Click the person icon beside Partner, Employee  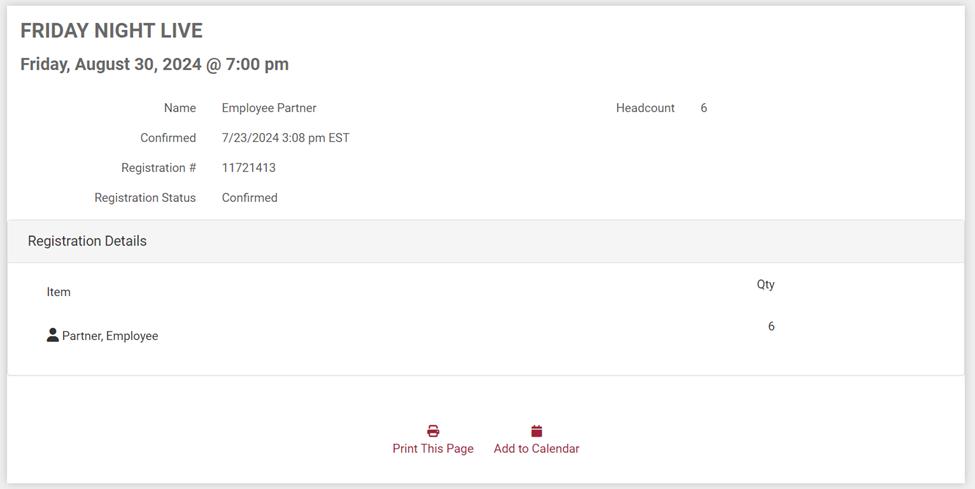point(53,335)
